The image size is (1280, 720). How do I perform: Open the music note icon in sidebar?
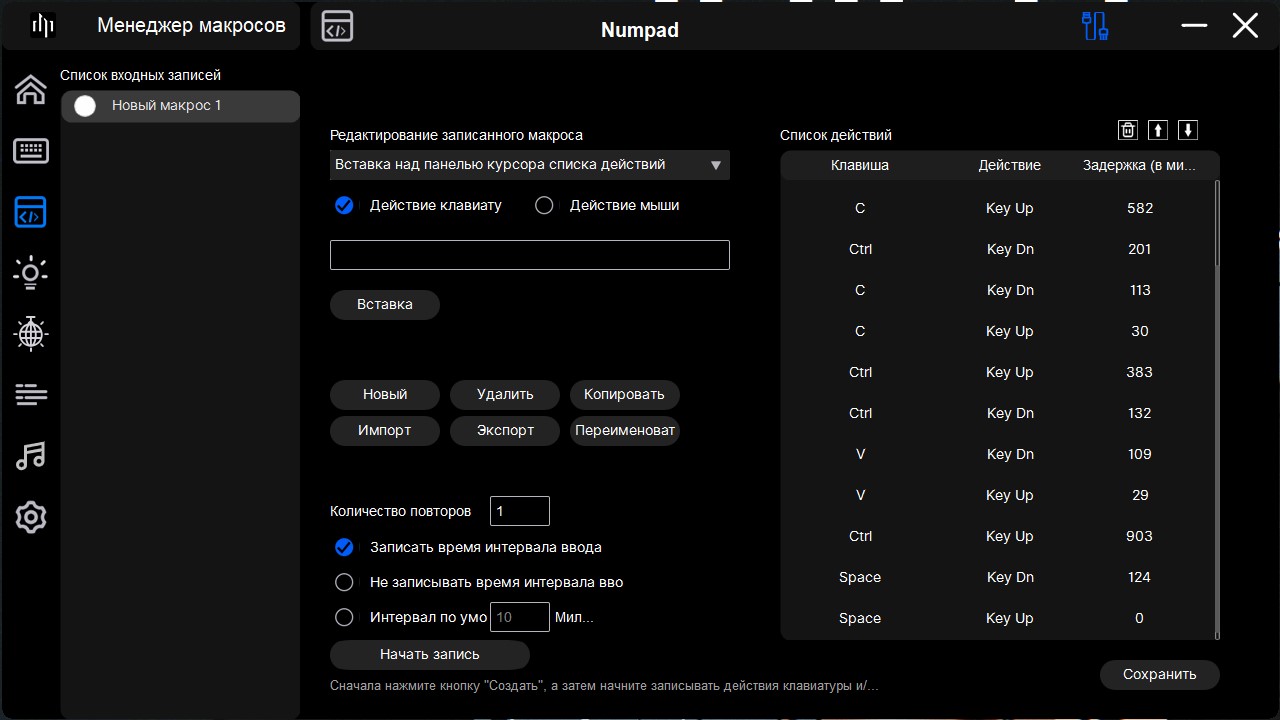(31, 456)
